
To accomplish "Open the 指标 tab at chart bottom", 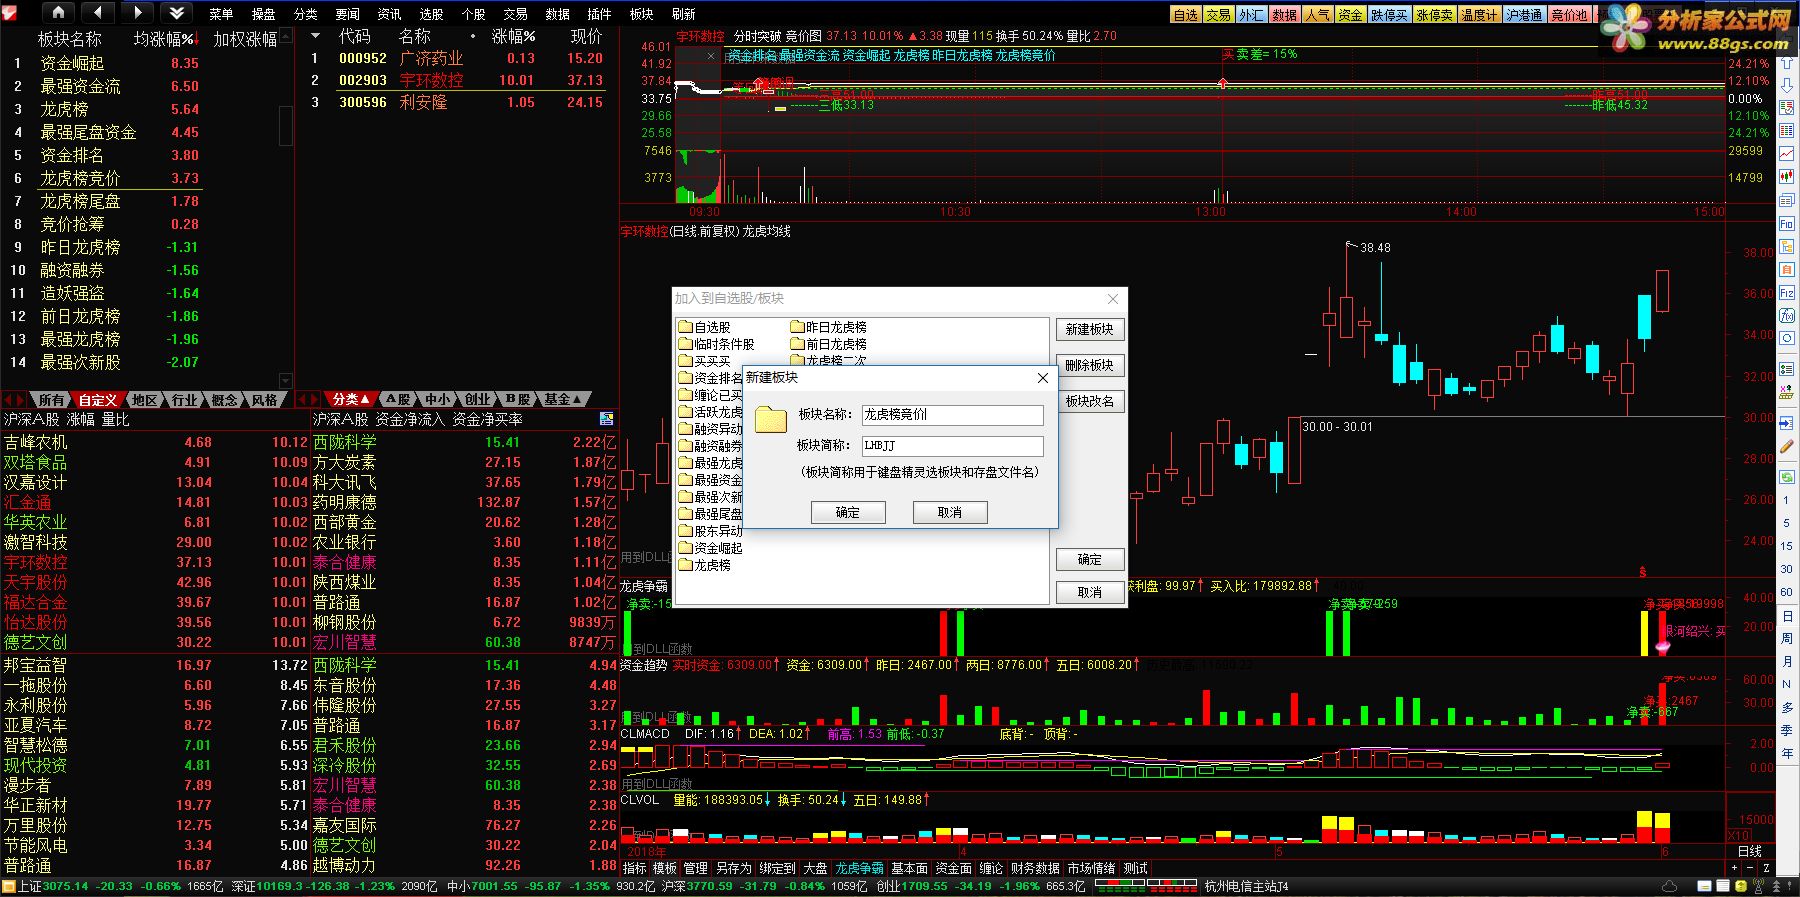I will 634,868.
